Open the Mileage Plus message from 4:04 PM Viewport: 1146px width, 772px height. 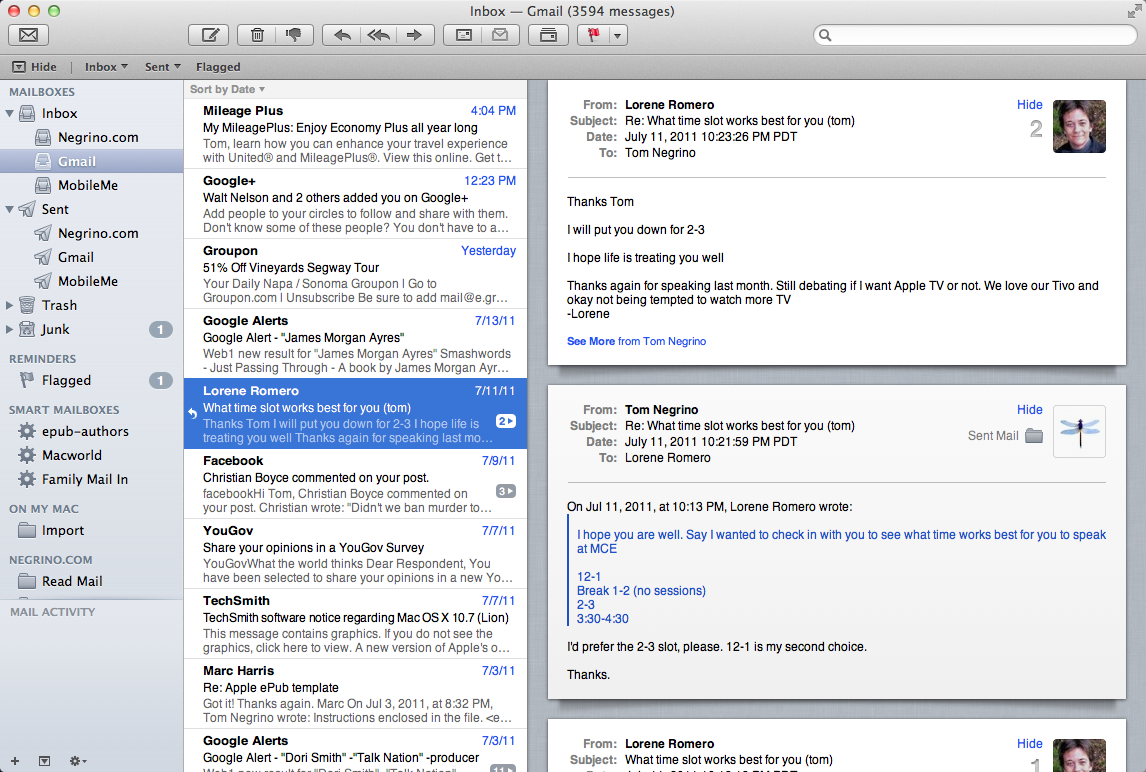pyautogui.click(x=355, y=135)
